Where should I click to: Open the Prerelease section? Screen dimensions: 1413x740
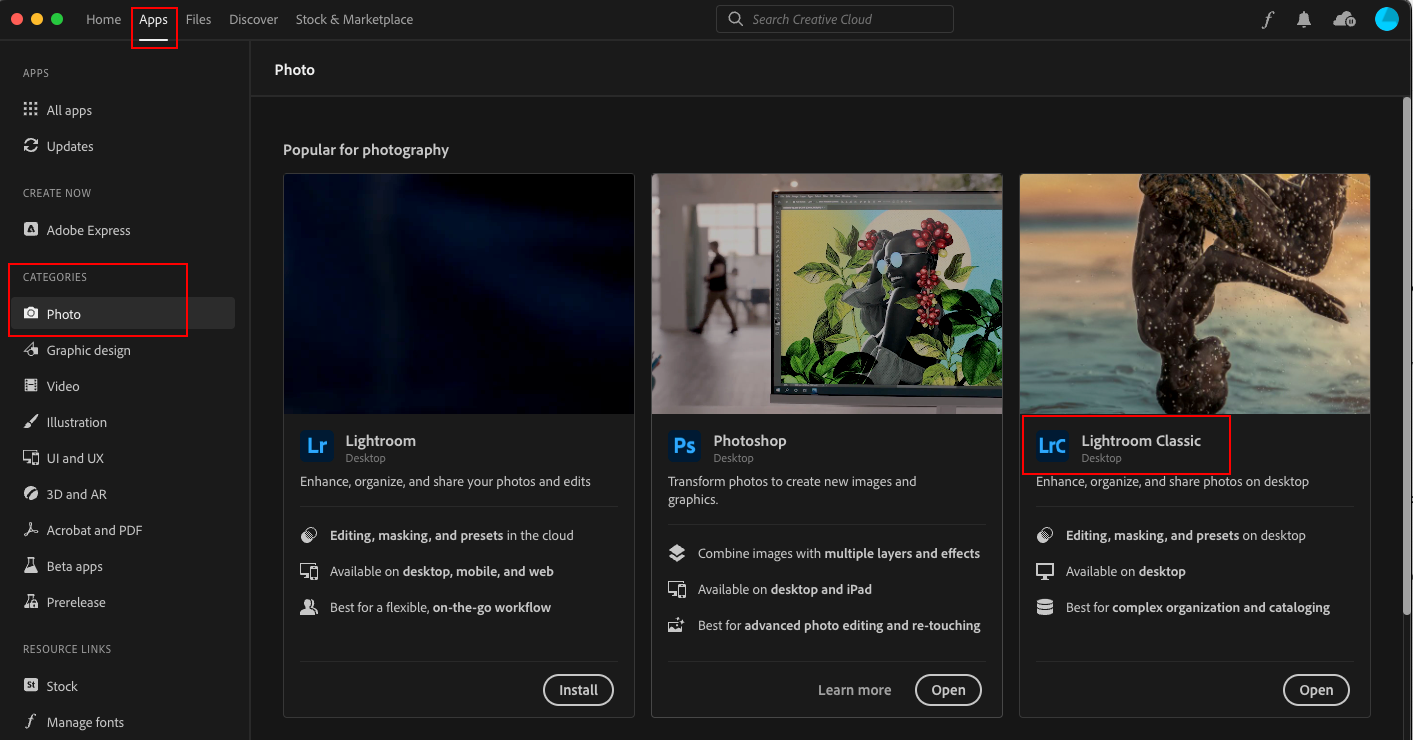(x=77, y=601)
